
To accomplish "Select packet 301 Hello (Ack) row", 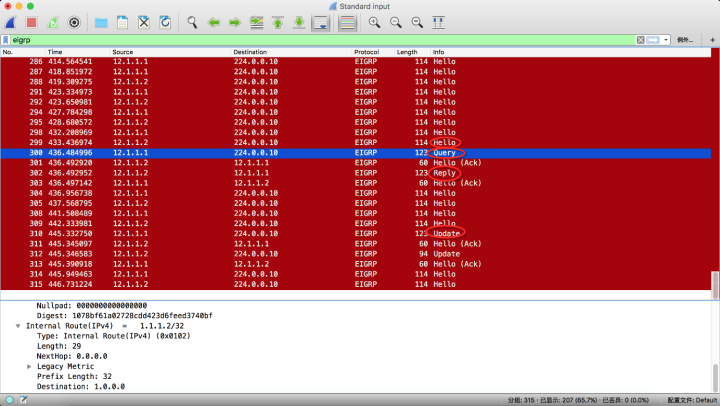I will (x=356, y=163).
